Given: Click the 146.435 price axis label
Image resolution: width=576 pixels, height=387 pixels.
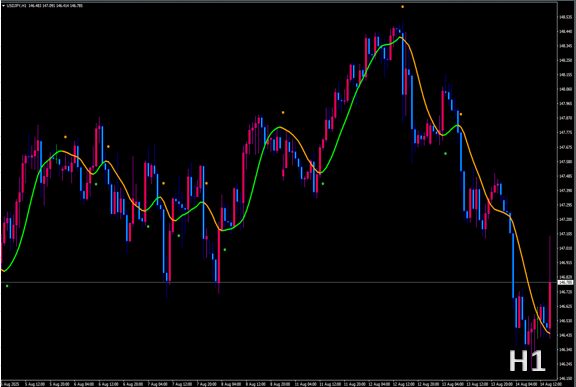Looking at the screenshot, I should click(565, 335).
